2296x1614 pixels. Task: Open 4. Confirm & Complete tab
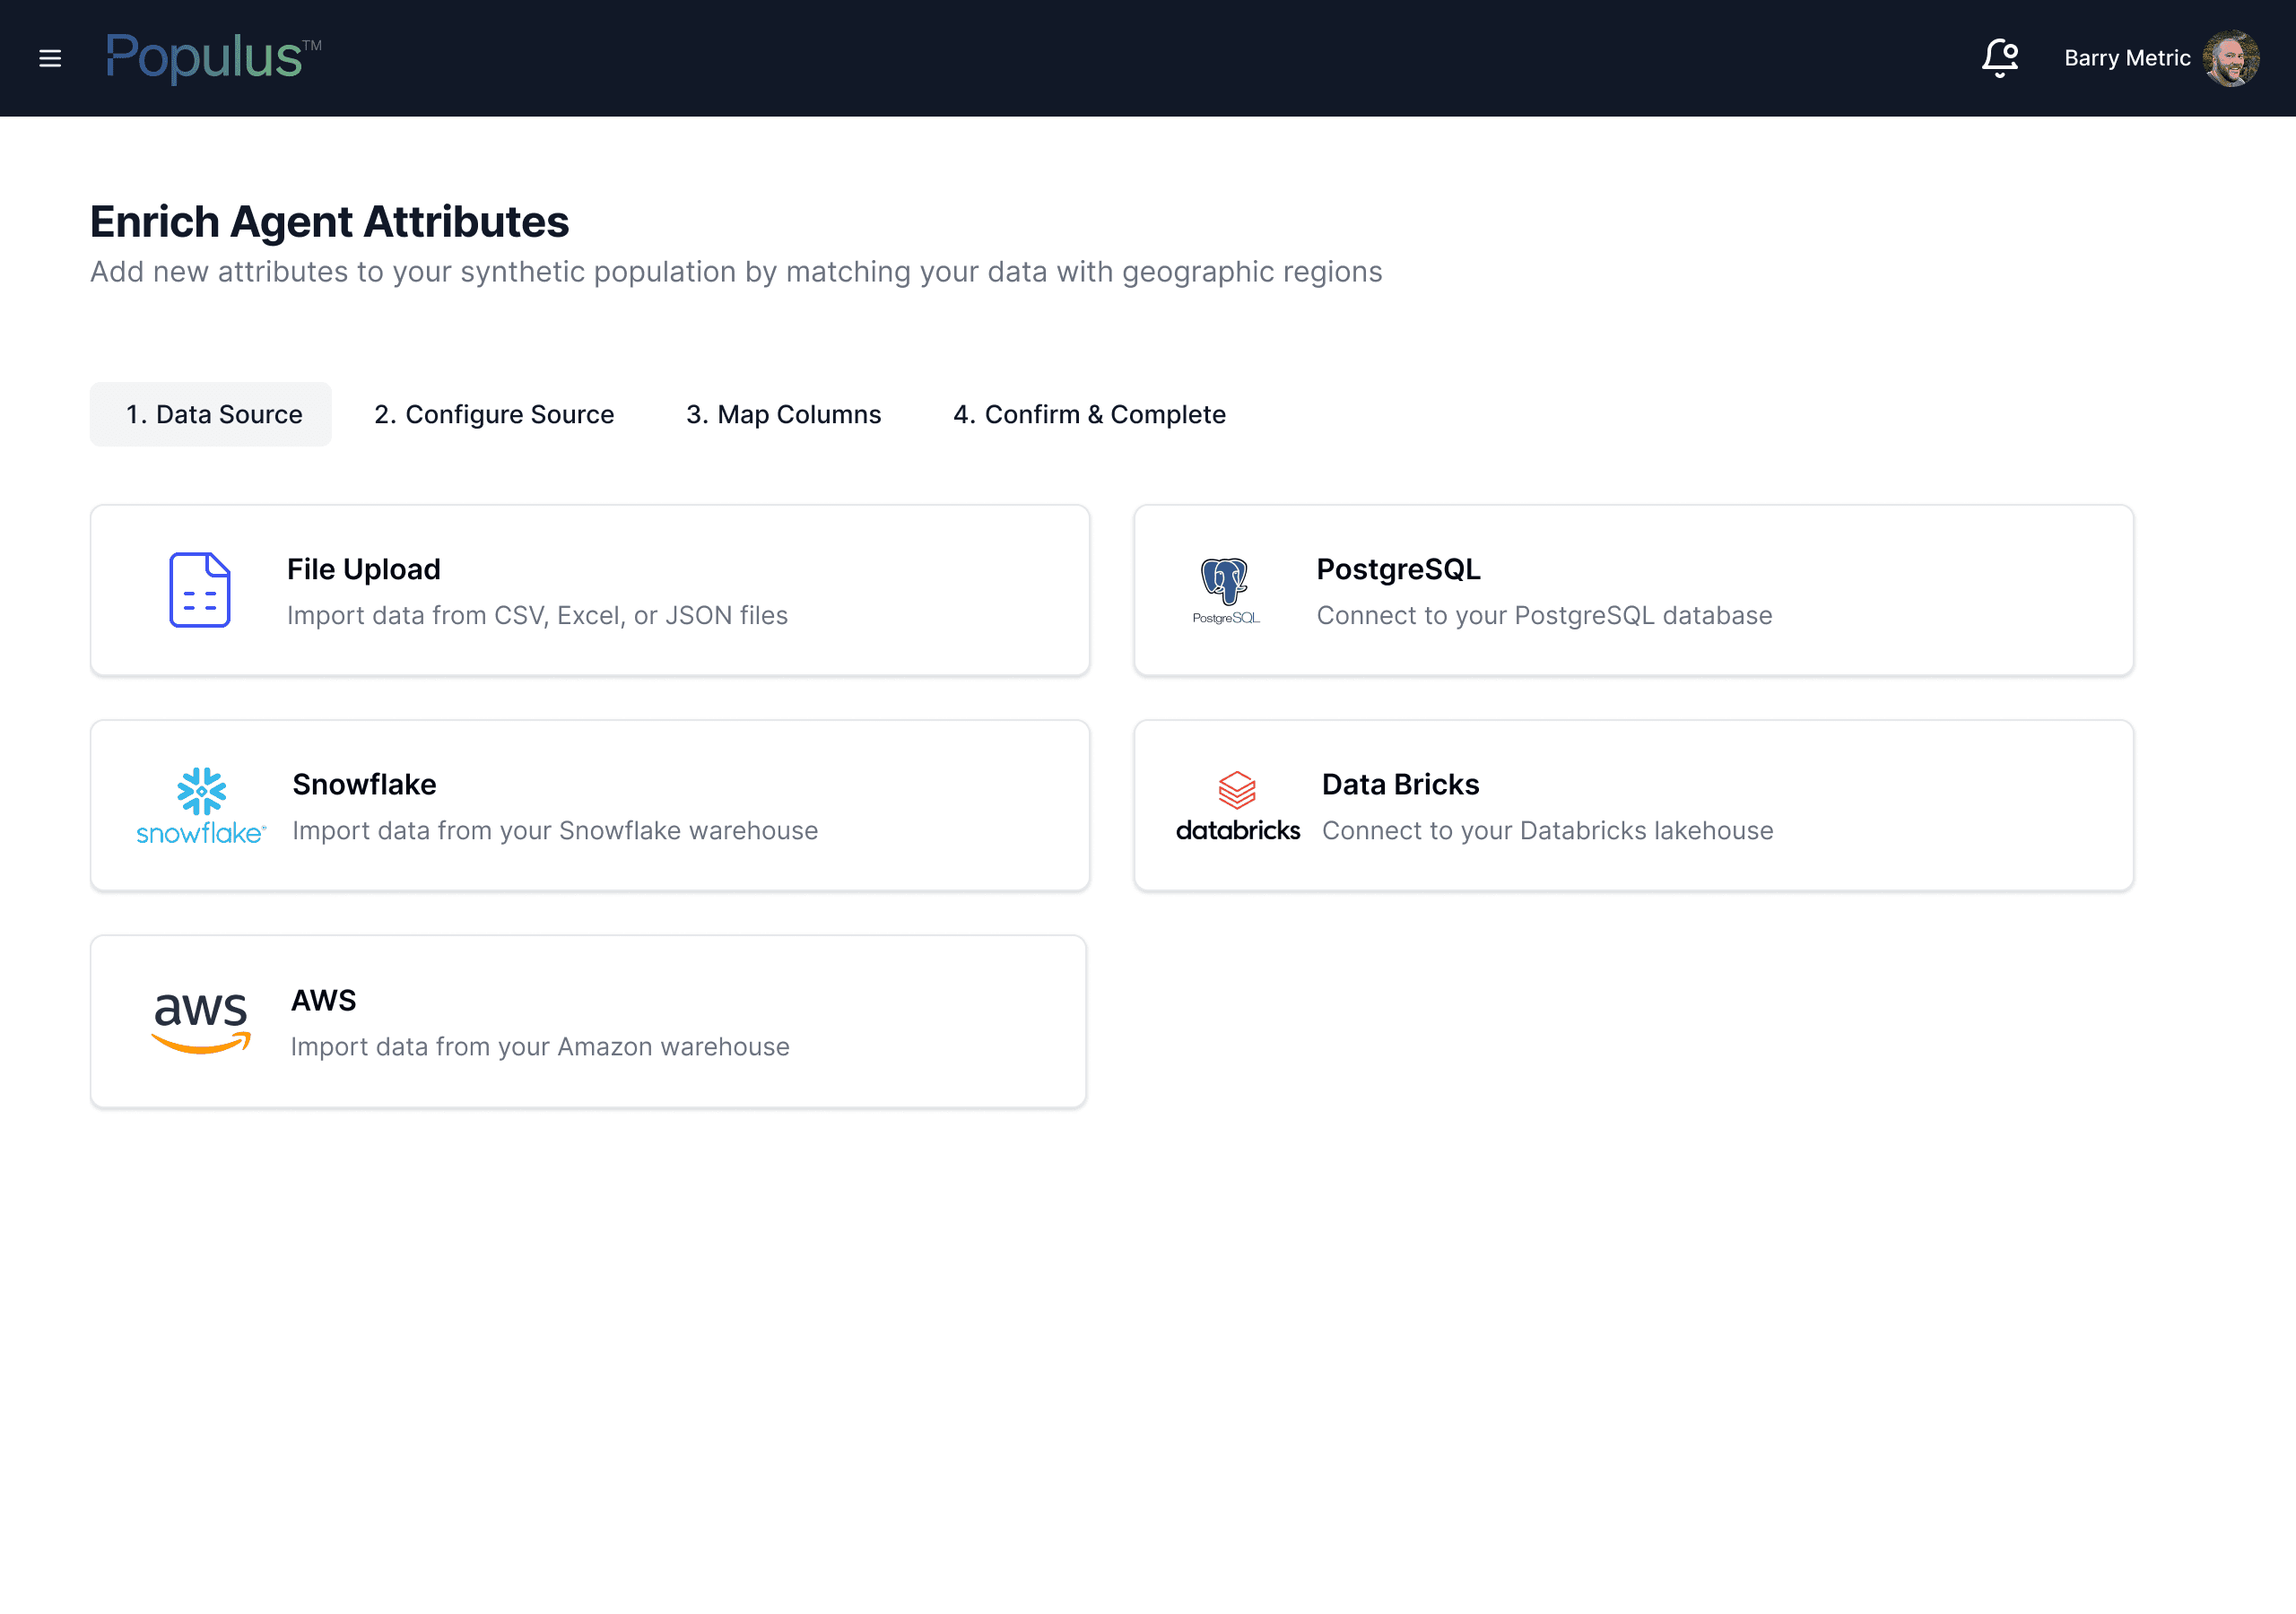[1089, 414]
